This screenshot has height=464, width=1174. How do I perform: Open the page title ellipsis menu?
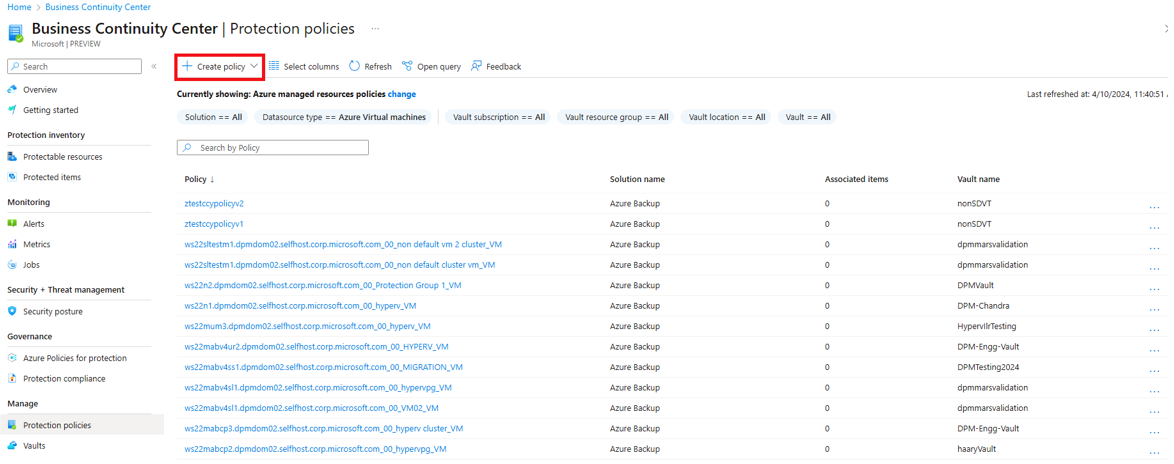[x=375, y=28]
